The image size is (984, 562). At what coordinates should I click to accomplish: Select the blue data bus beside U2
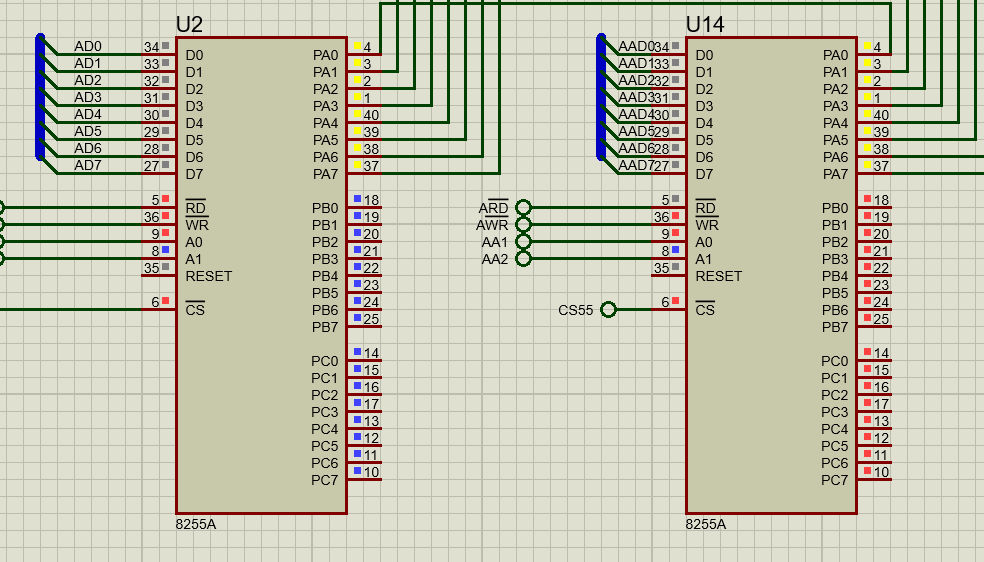coord(40,97)
